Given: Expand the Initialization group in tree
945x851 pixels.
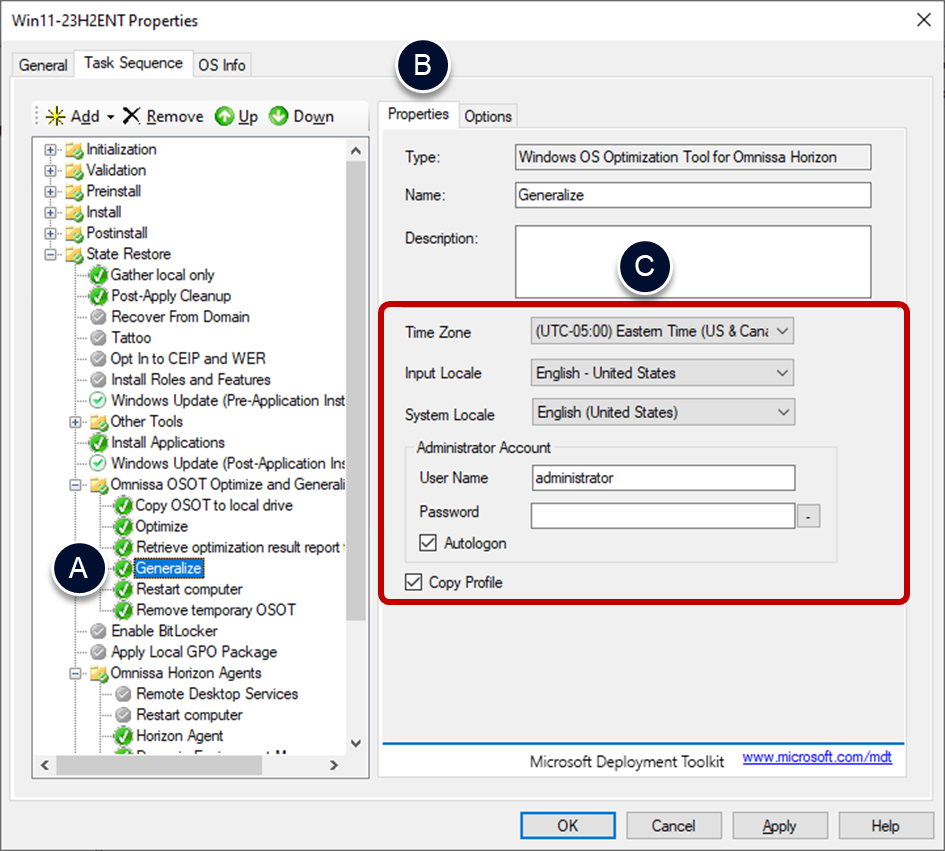Looking at the screenshot, I should pos(51,149).
